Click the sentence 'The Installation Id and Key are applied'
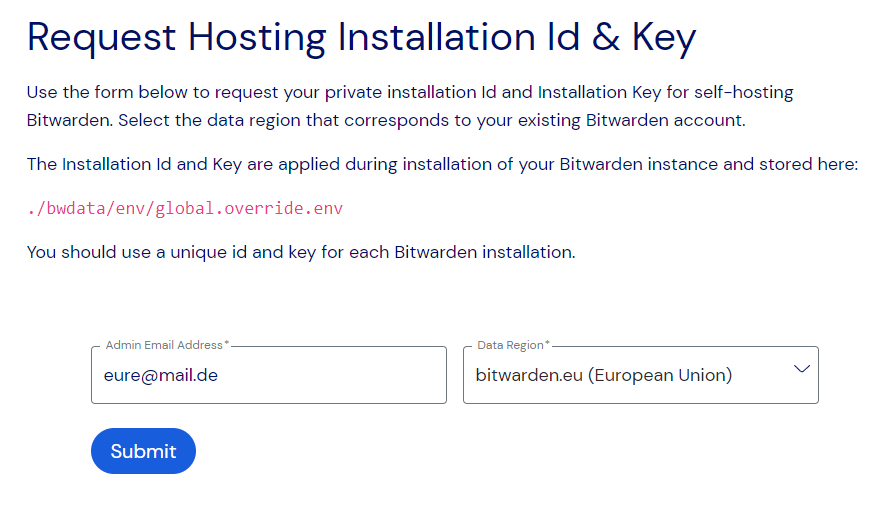This screenshot has height=525, width=895. point(442,164)
